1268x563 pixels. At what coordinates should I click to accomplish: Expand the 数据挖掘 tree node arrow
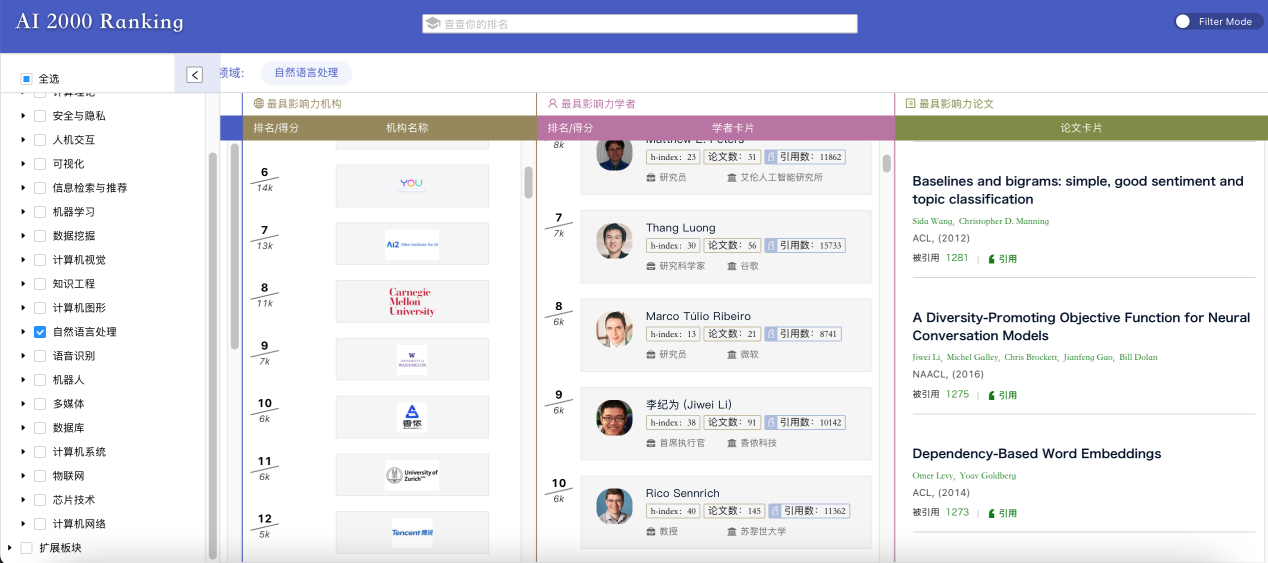23,236
